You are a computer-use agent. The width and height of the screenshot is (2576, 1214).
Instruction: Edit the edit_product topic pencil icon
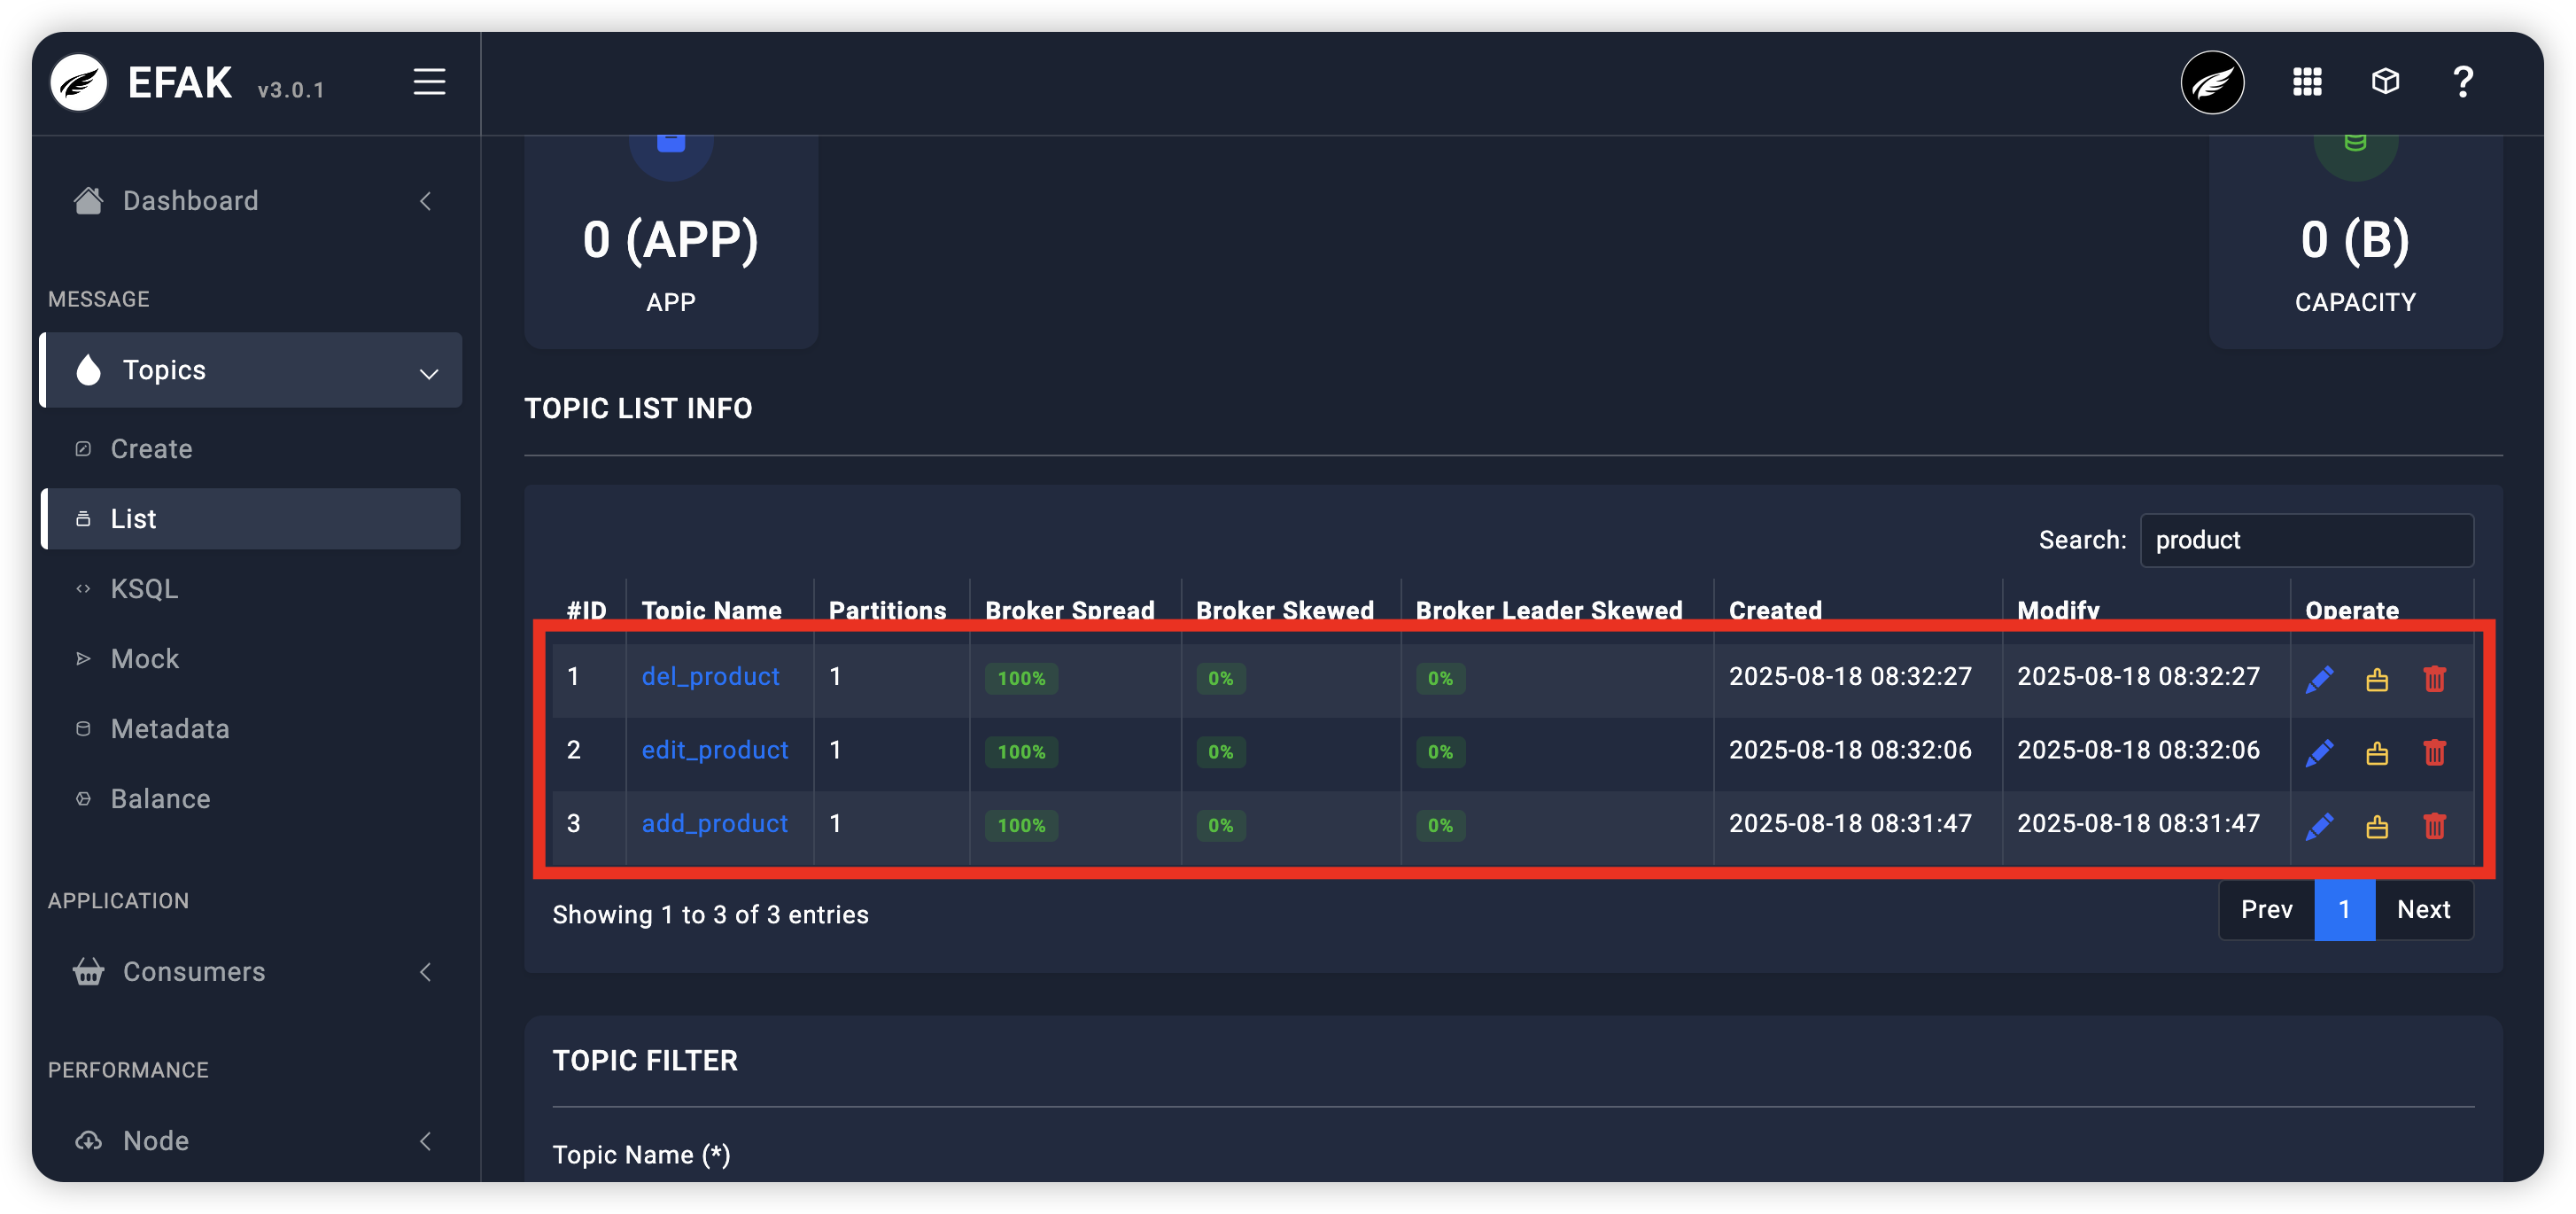tap(2319, 753)
